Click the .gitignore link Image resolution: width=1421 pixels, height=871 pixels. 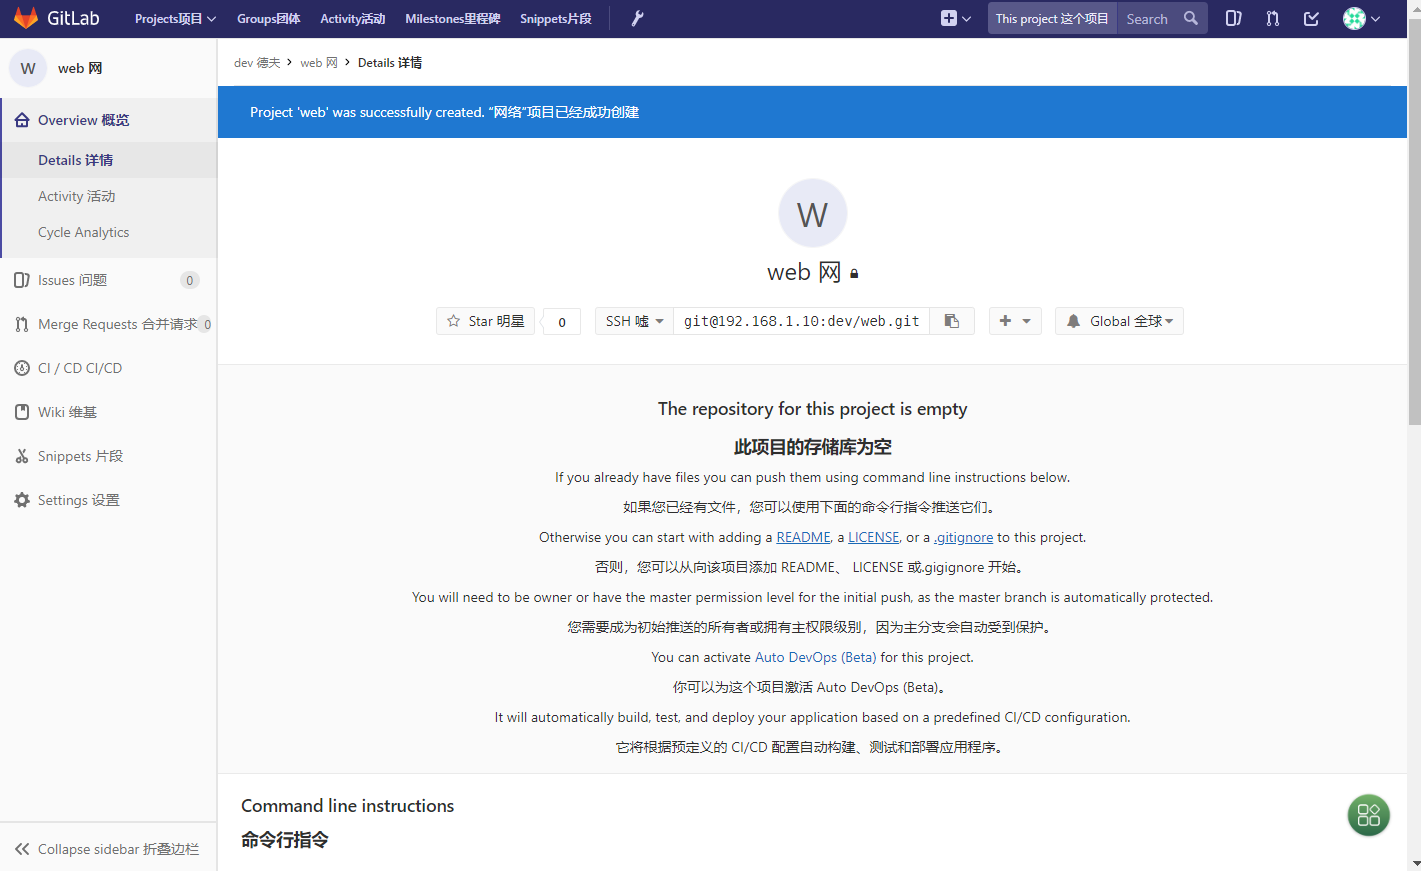pyautogui.click(x=963, y=537)
